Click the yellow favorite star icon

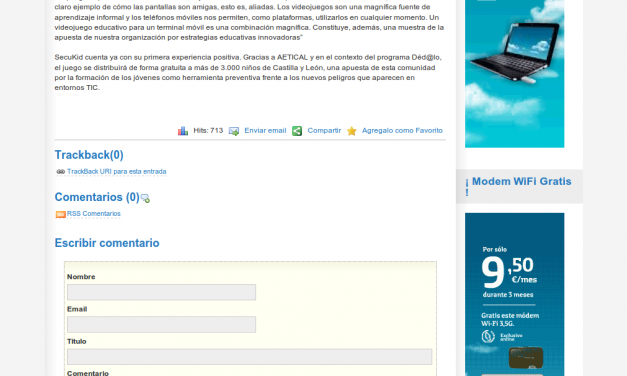351,131
